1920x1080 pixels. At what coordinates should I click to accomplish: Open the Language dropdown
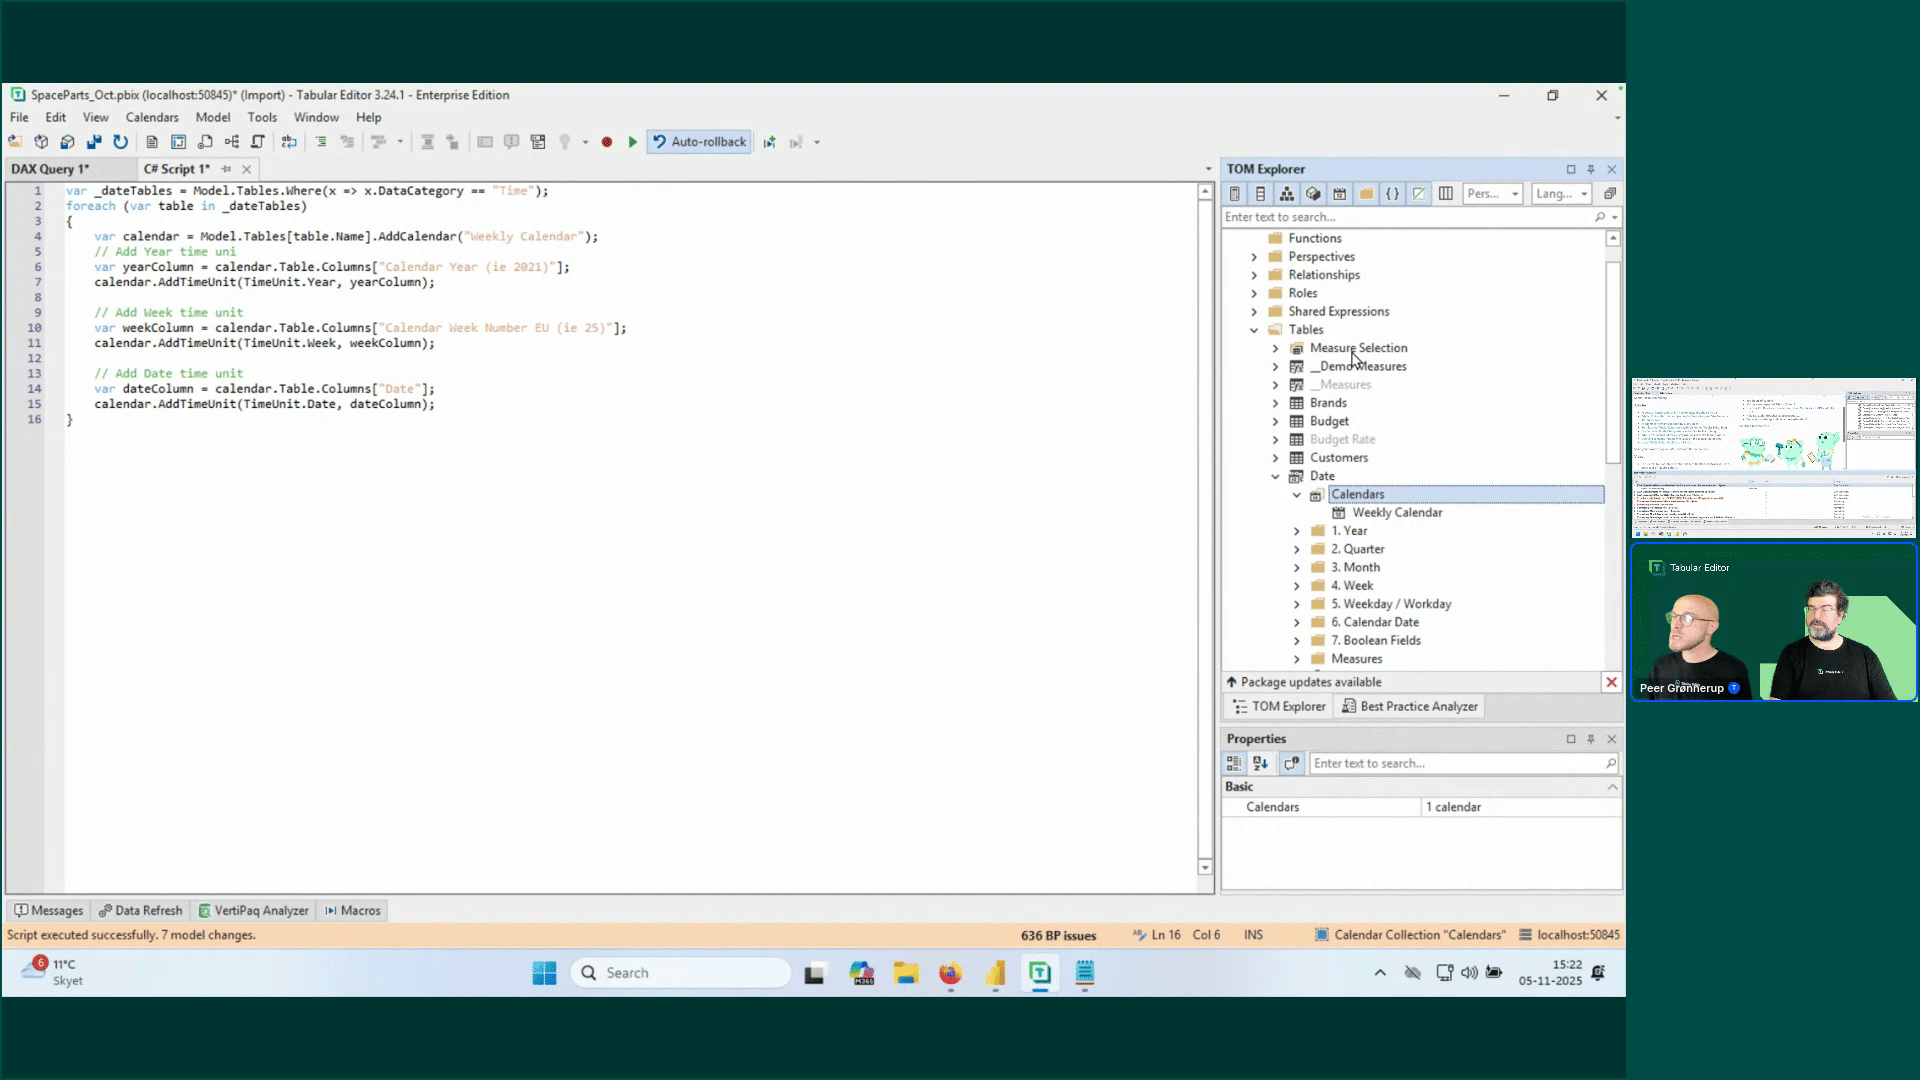click(1561, 194)
